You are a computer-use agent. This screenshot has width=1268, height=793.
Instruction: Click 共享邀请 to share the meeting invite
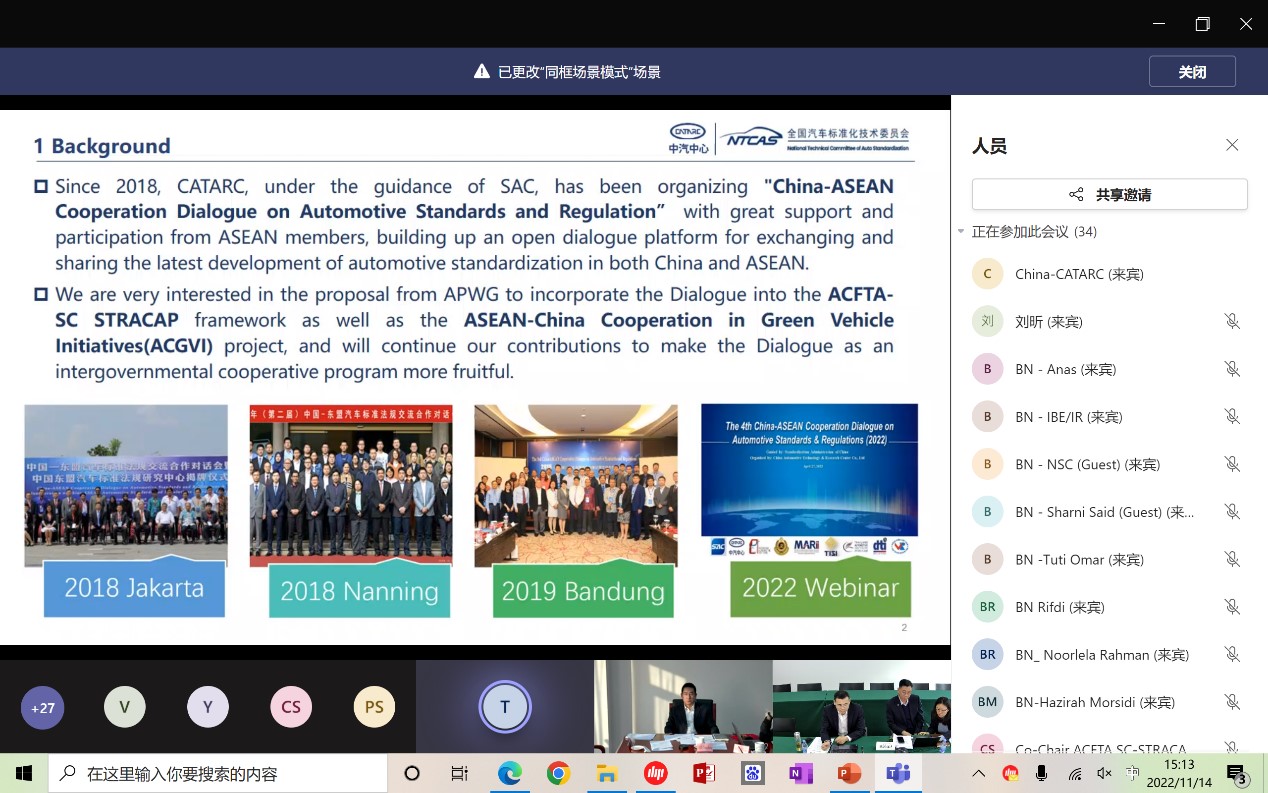1109,194
